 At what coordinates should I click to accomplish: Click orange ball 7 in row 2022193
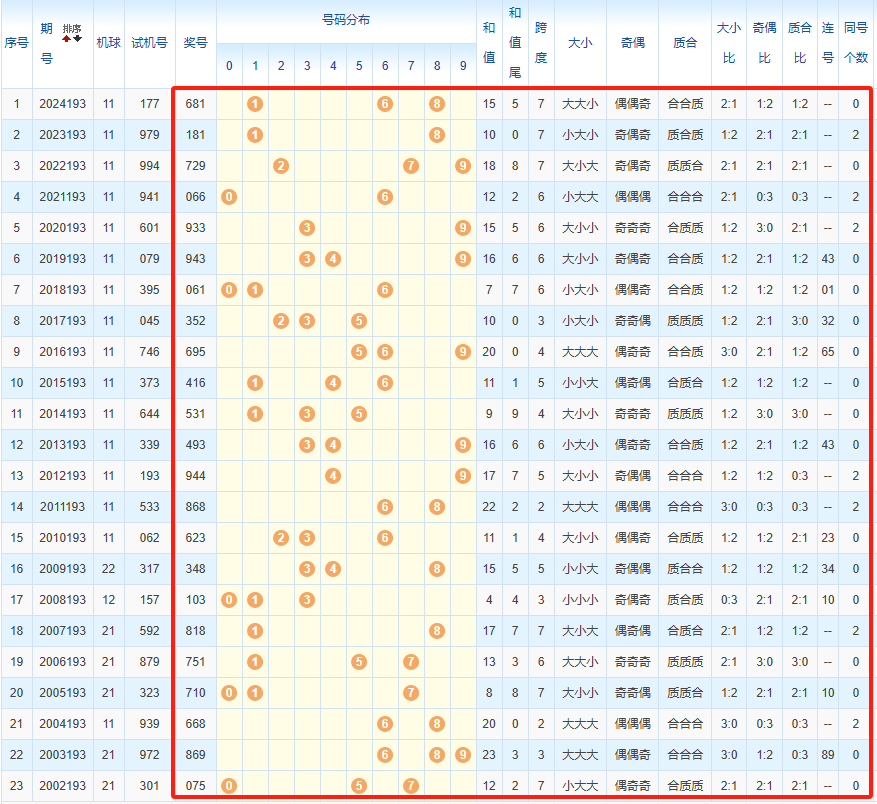click(x=411, y=166)
